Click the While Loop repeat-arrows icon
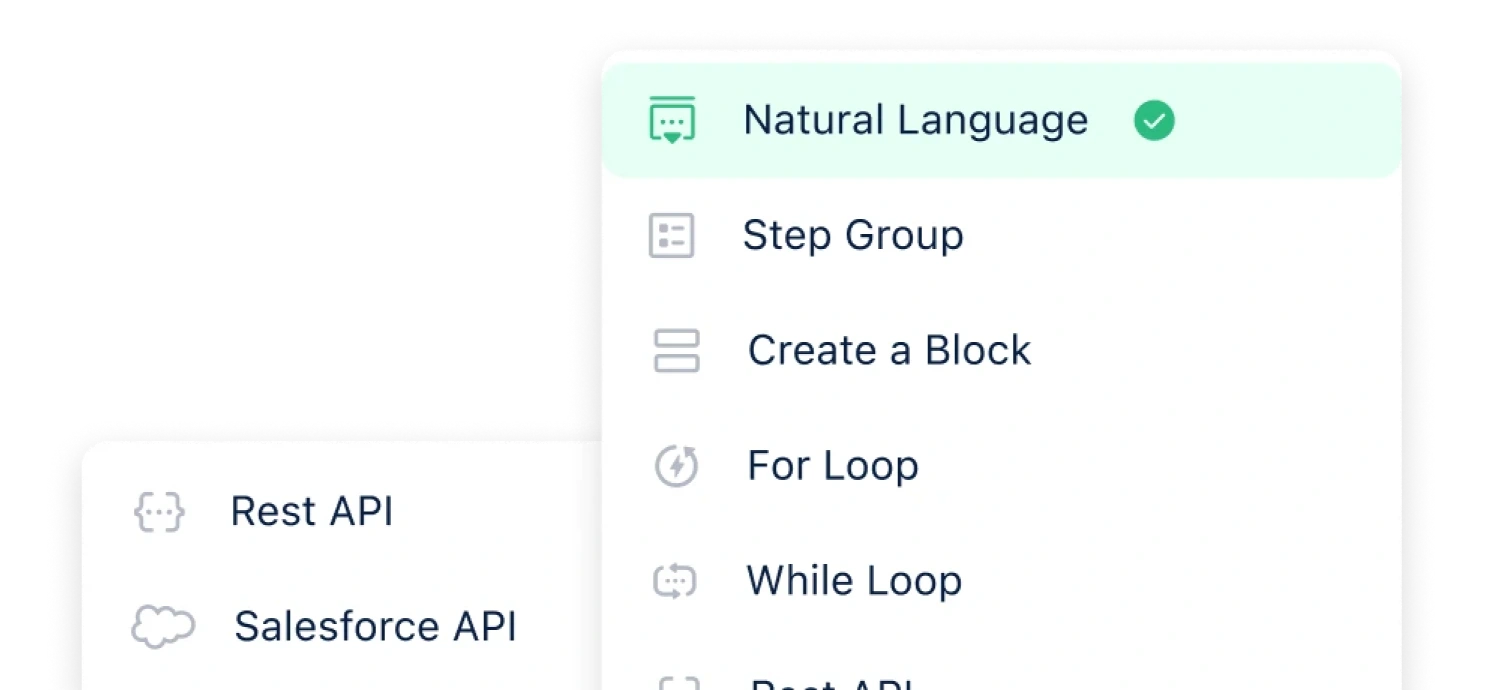 [675, 581]
